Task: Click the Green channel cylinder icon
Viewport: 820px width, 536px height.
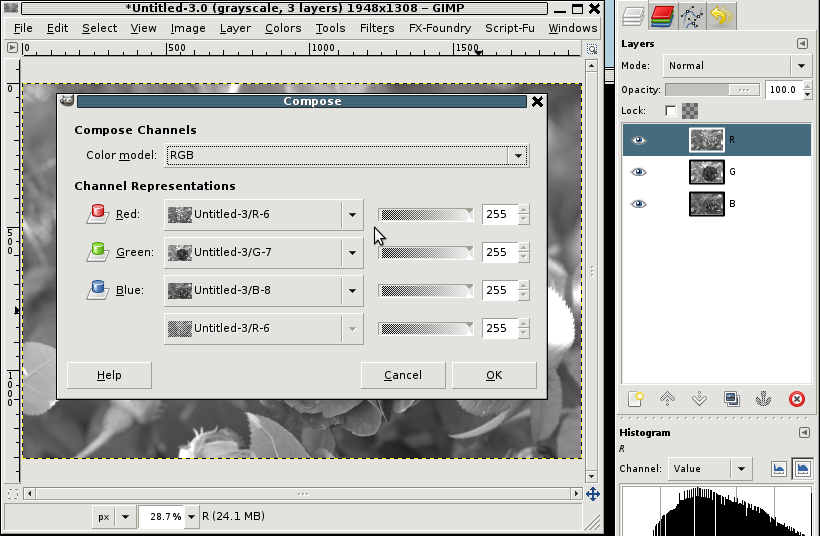Action: click(97, 252)
